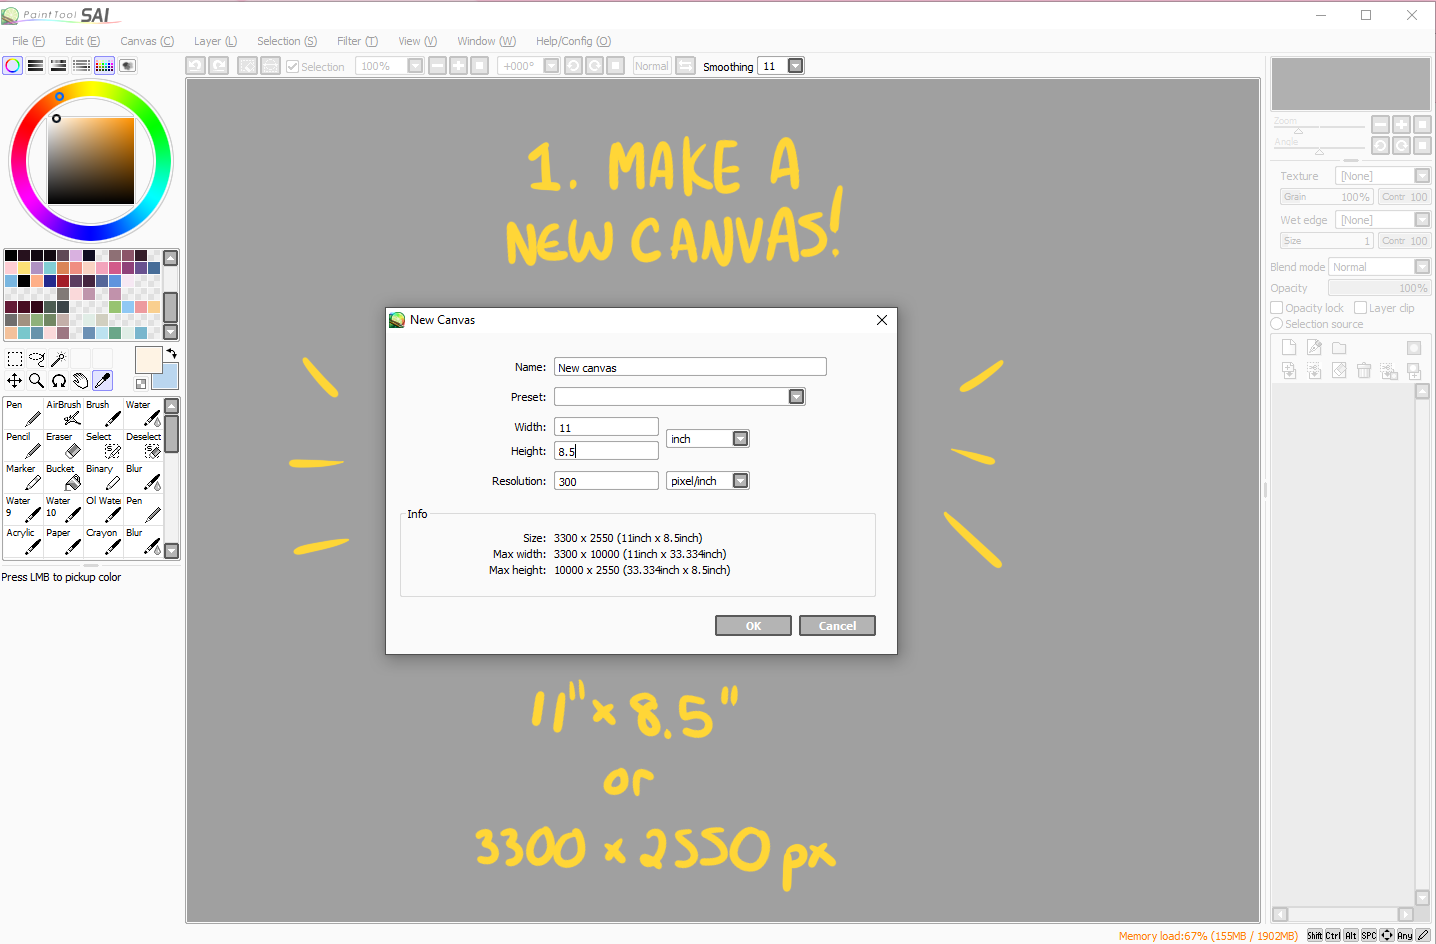The image size is (1436, 944).
Task: Choose the Crayon brush tool
Action: click(103, 541)
